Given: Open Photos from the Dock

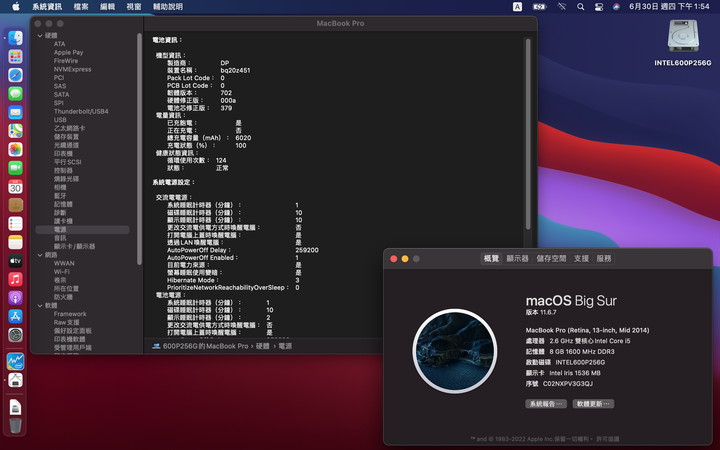Looking at the screenshot, I should pos(15,149).
